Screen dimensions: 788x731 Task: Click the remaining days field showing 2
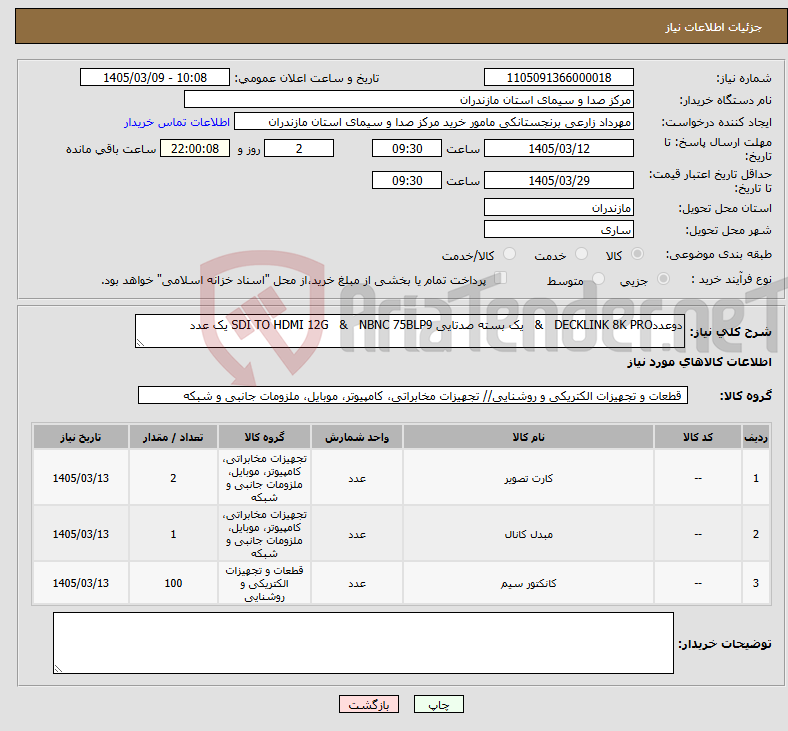(299, 149)
